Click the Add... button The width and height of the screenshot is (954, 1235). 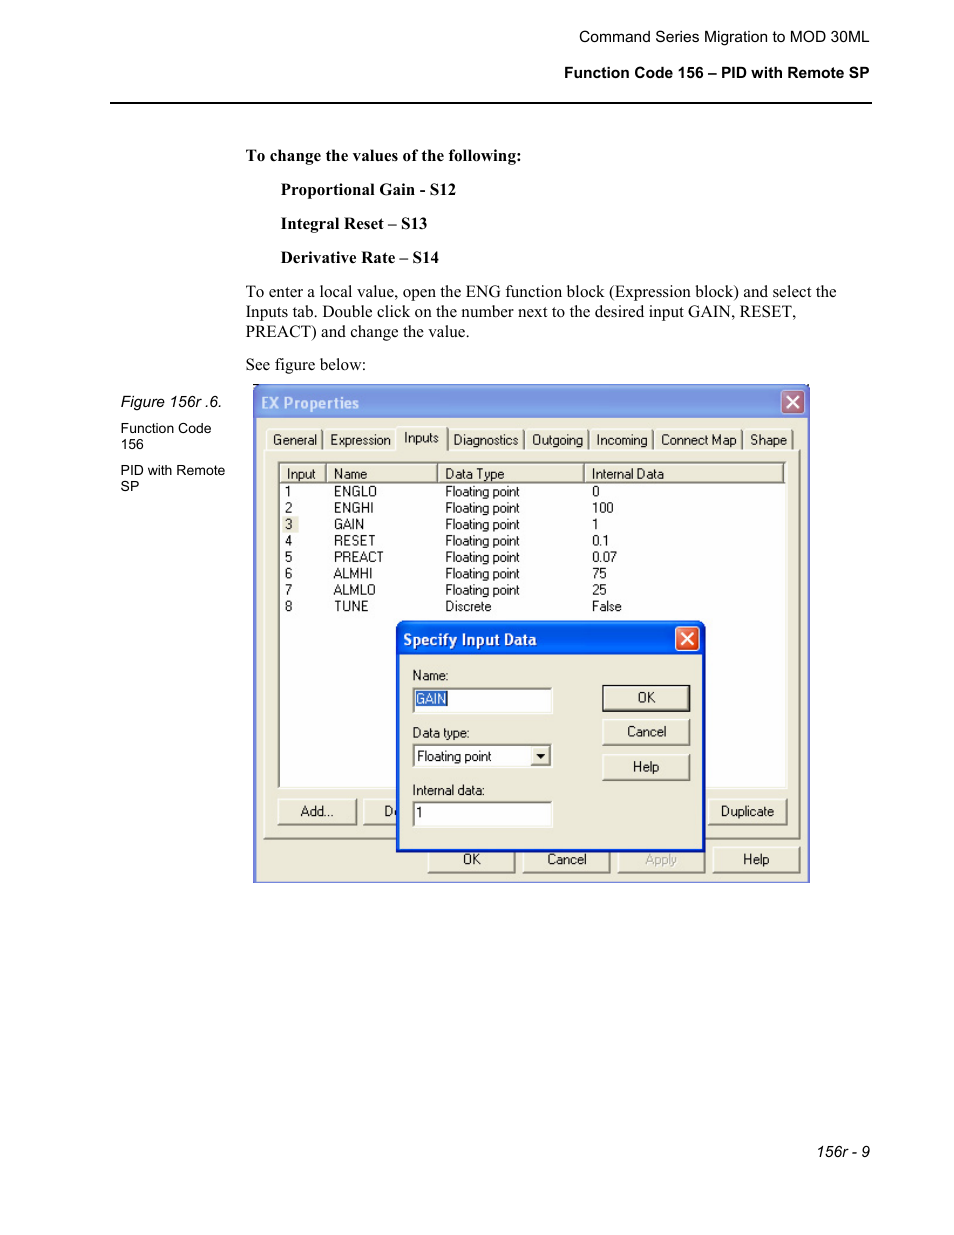click(x=317, y=811)
